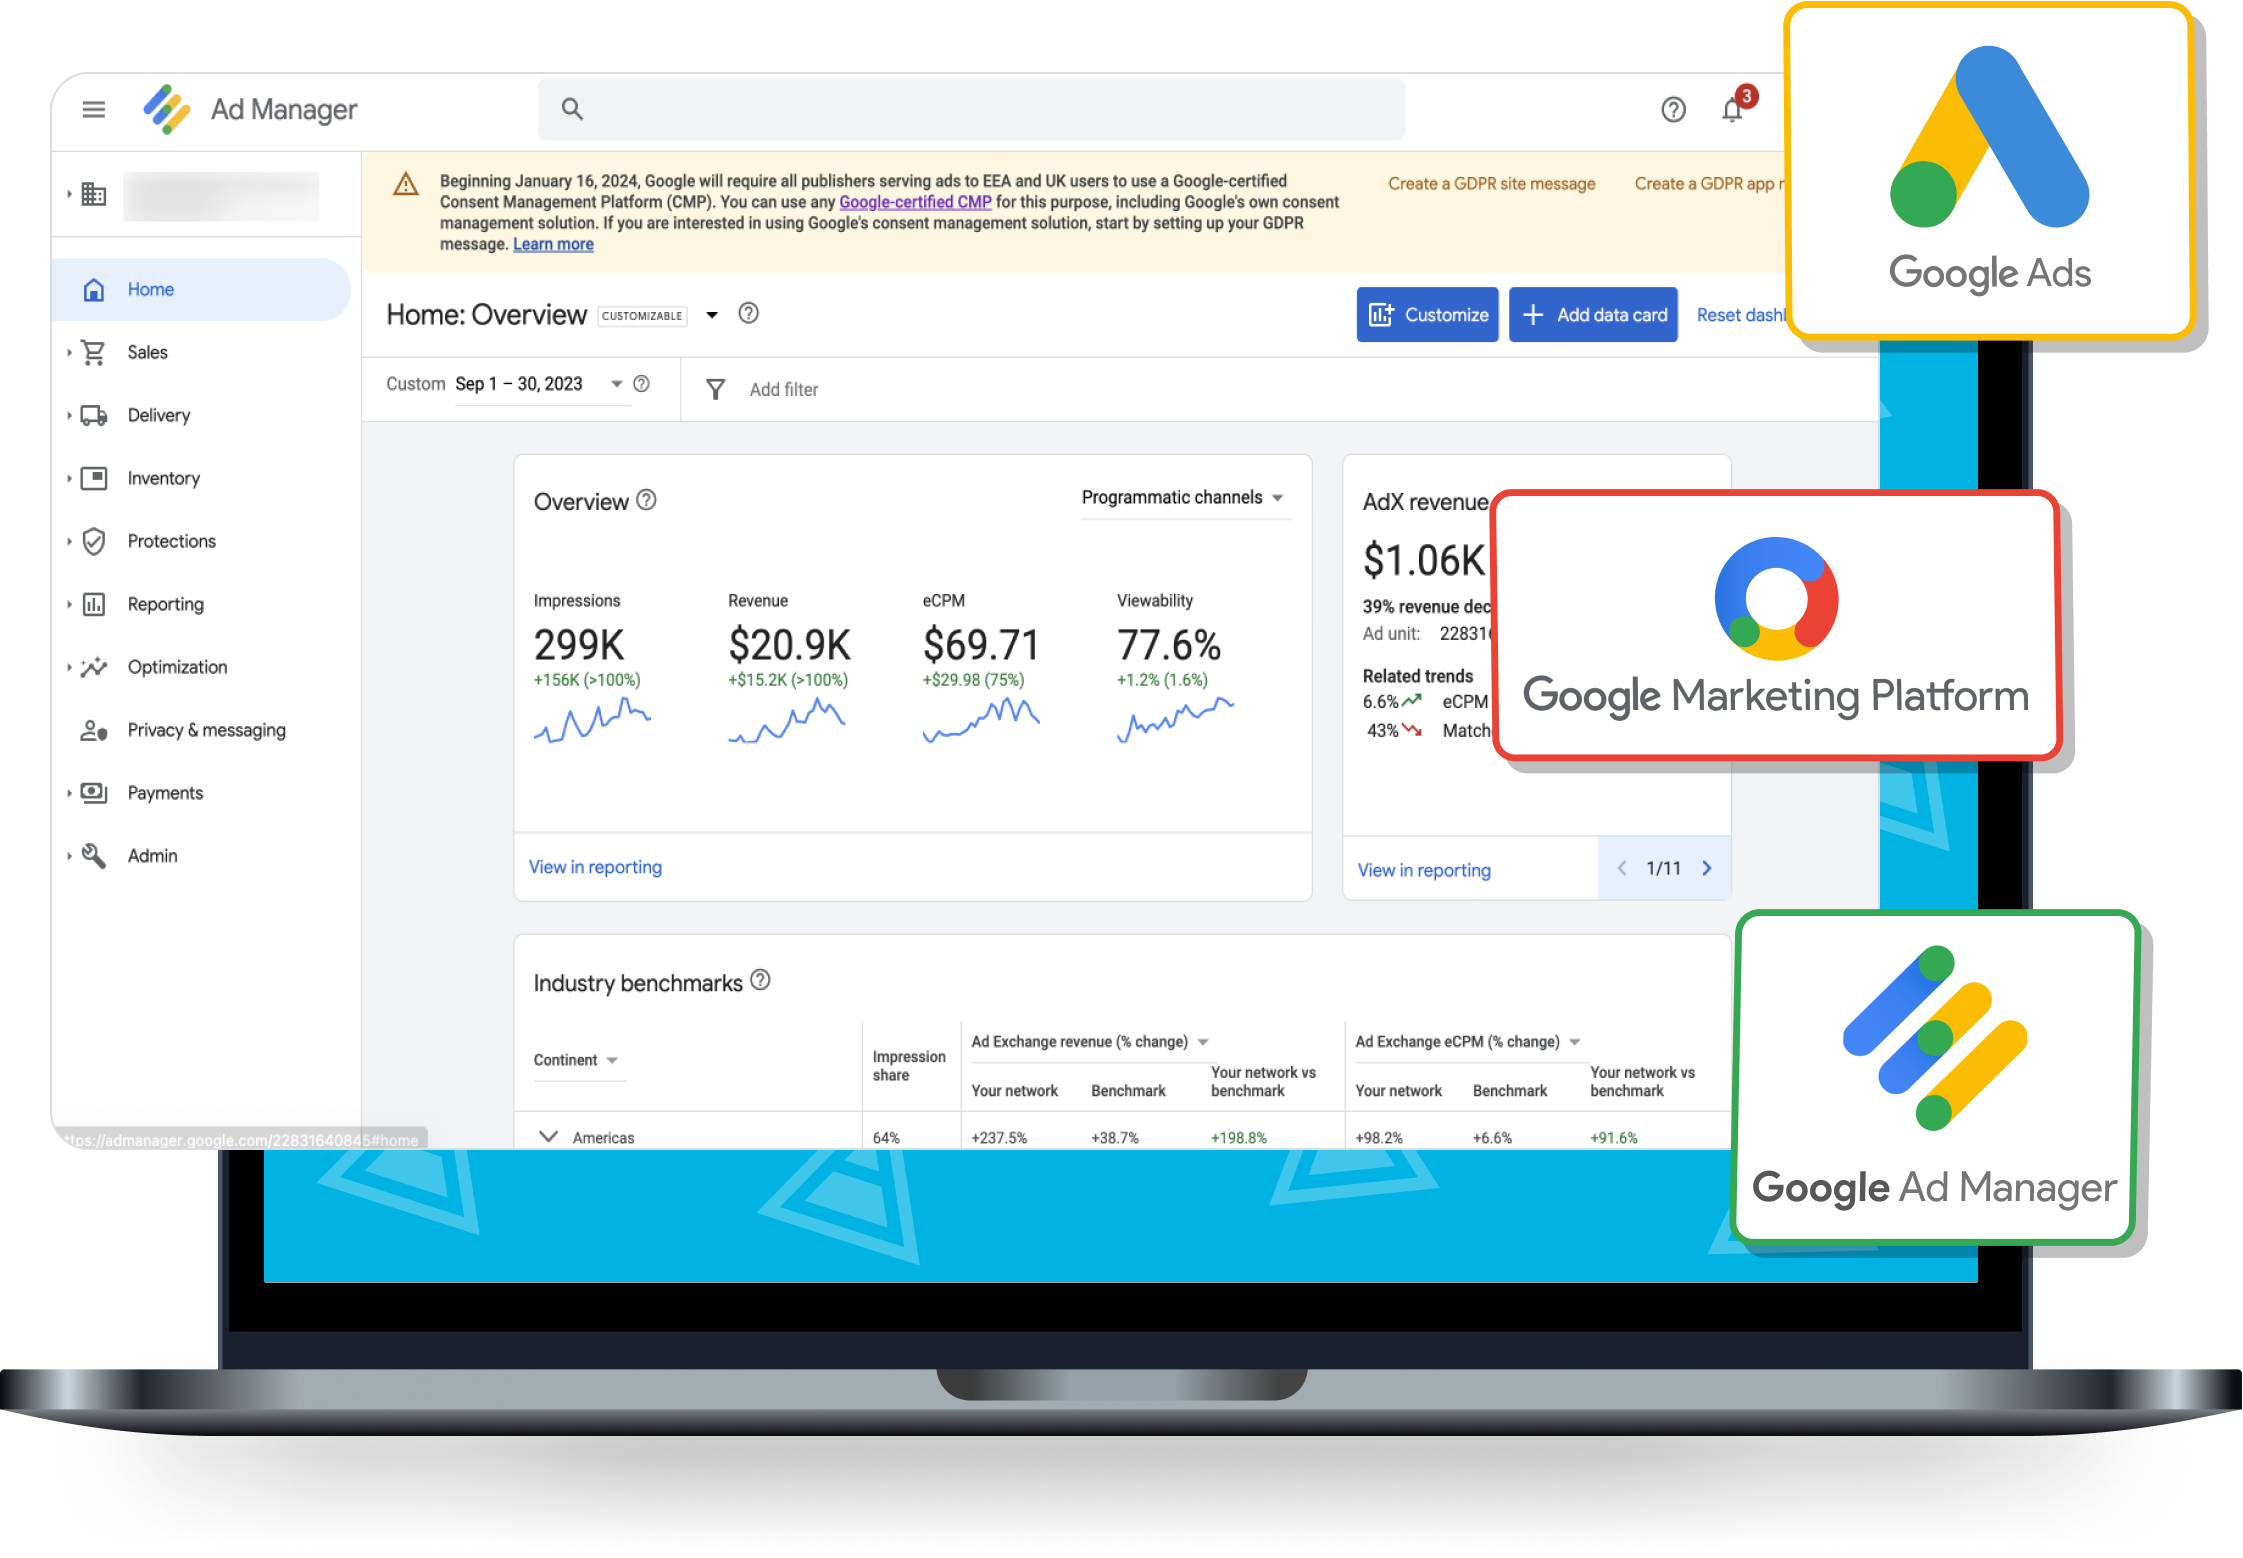Open the Home: Overview dashboard dropdown arrow

click(x=712, y=315)
